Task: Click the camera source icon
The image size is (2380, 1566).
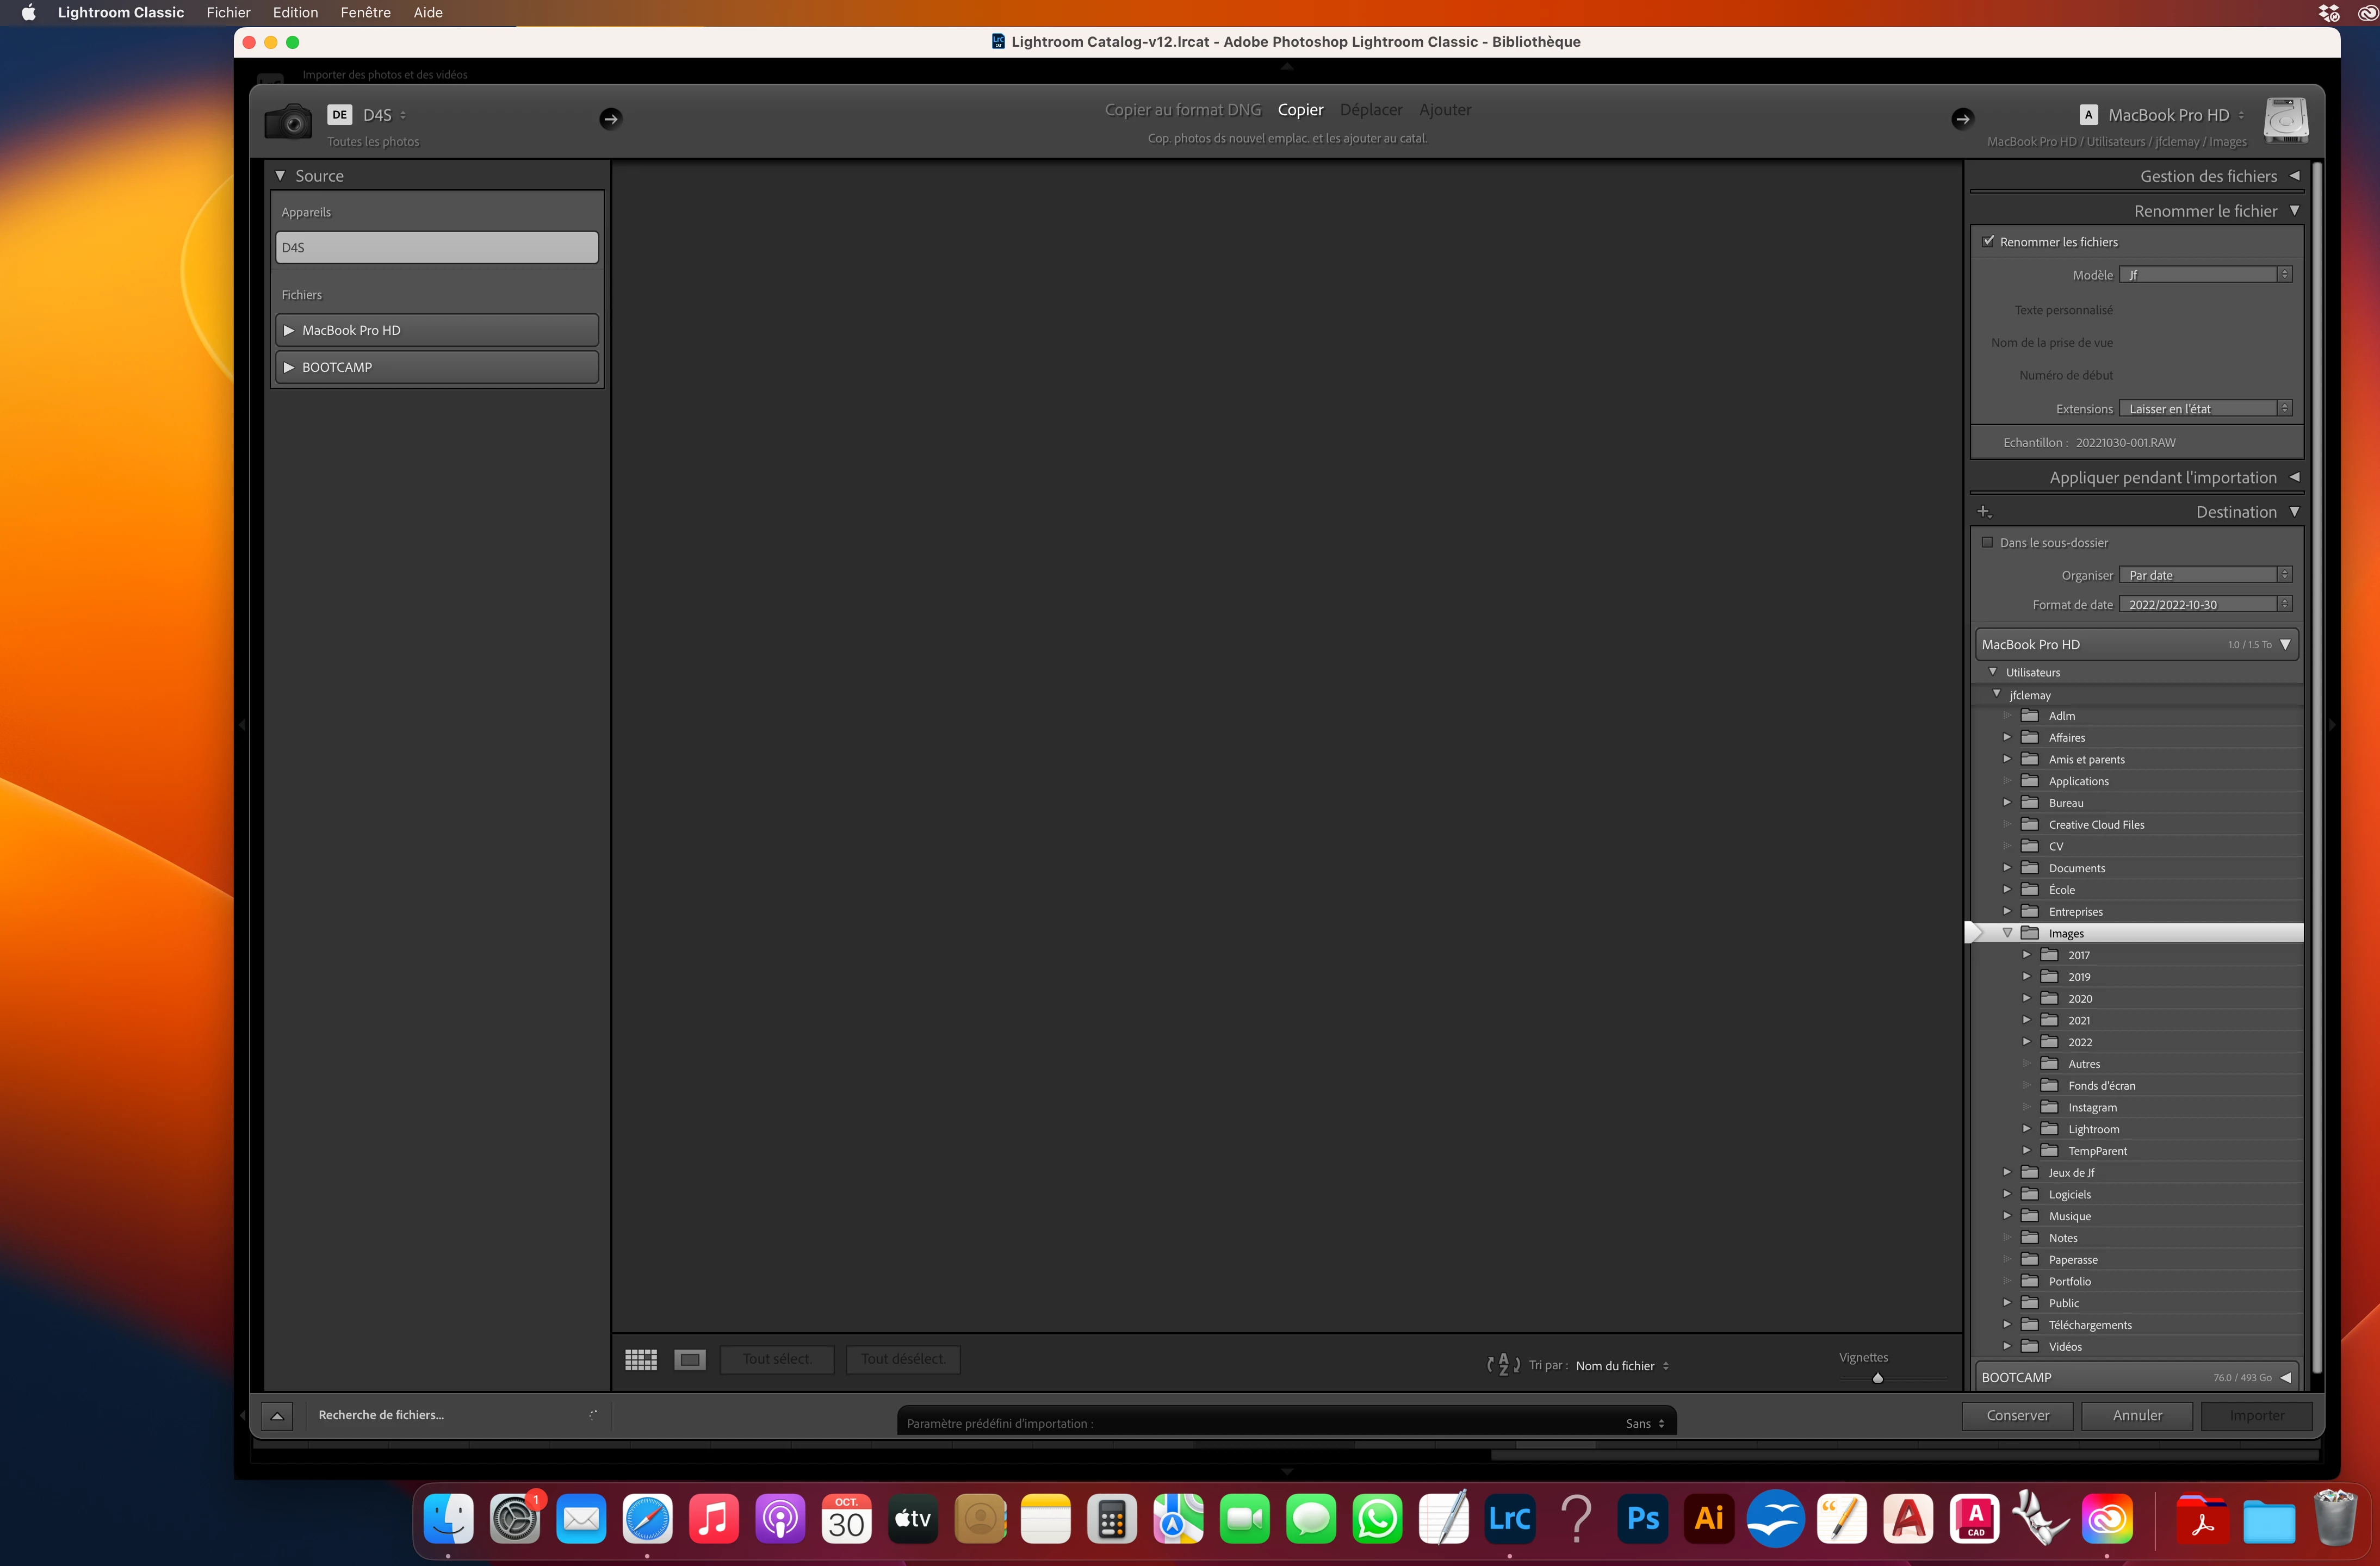Action: tap(288, 122)
